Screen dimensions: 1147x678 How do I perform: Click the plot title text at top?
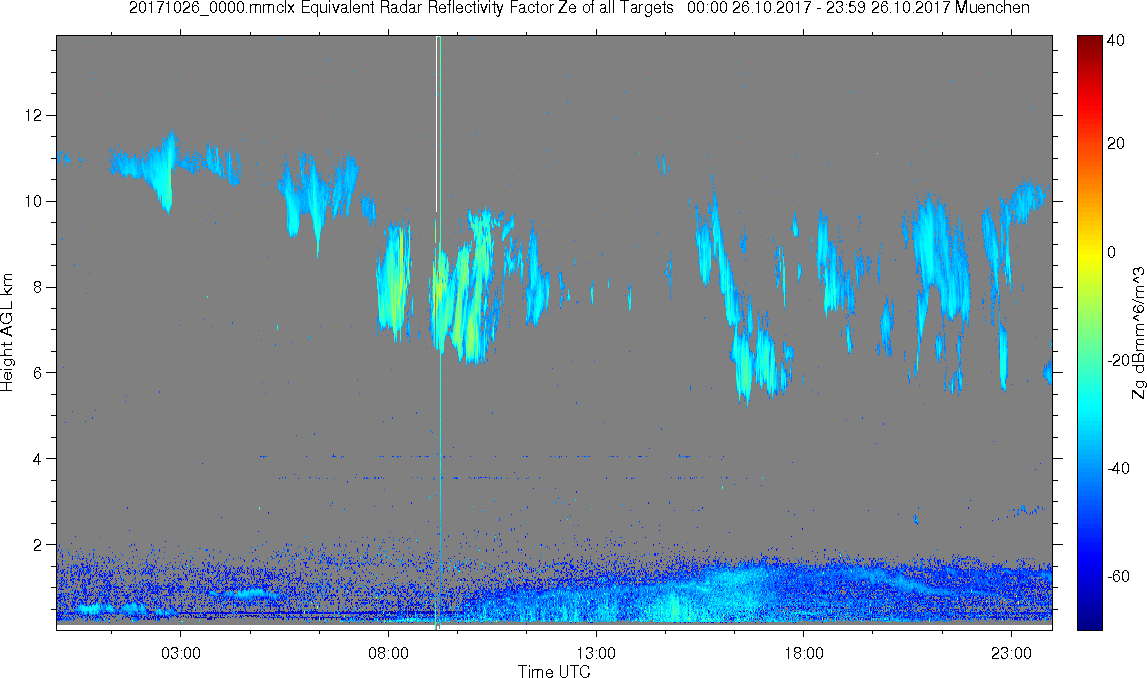coord(579,8)
